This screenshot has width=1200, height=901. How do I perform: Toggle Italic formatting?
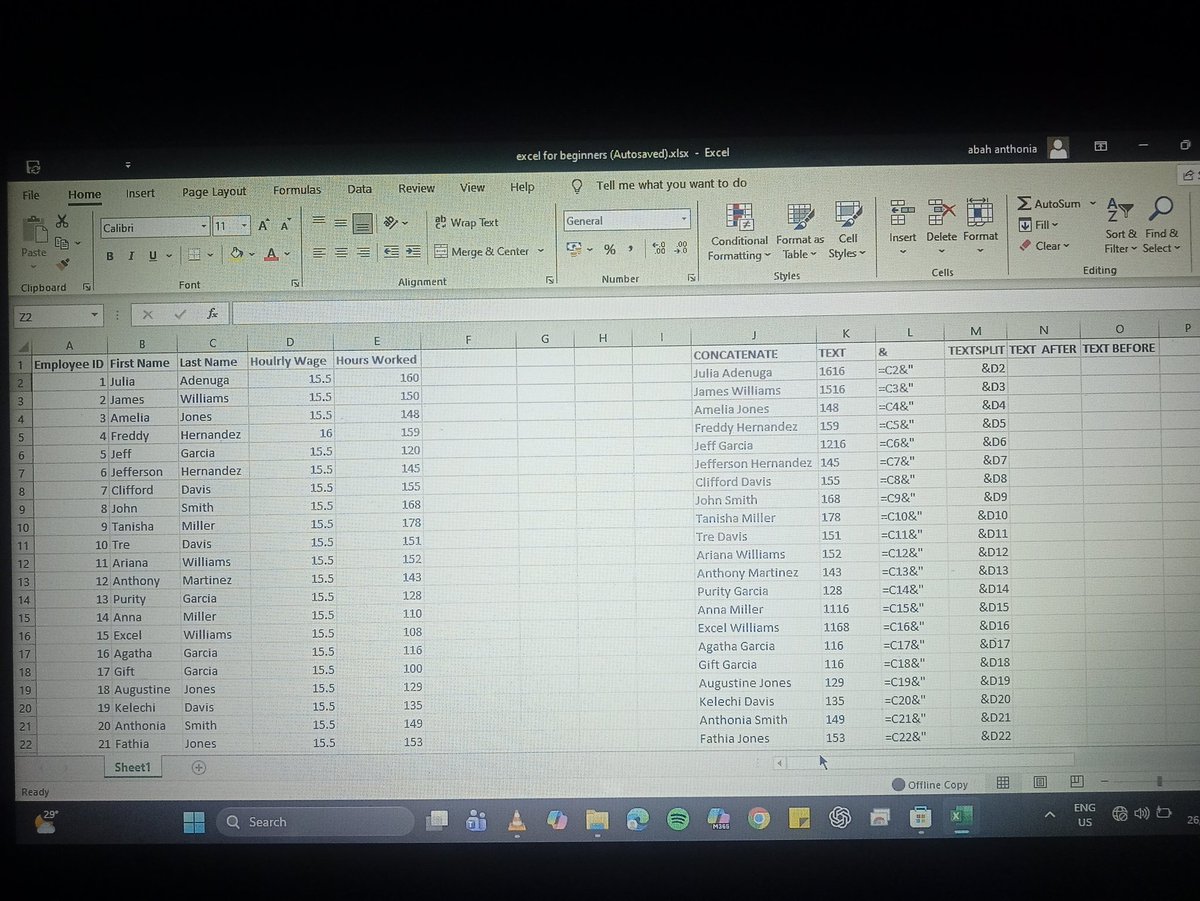(131, 256)
